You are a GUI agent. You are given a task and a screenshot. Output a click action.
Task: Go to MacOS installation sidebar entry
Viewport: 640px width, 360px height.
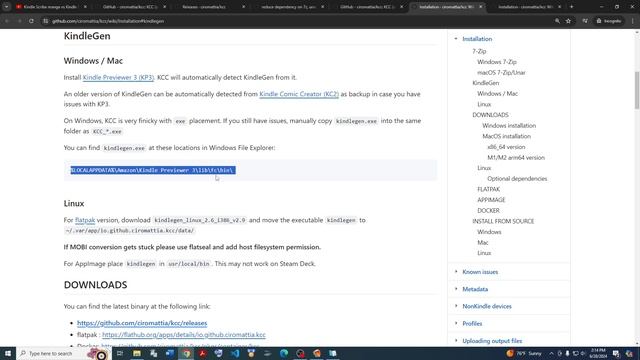point(507,136)
